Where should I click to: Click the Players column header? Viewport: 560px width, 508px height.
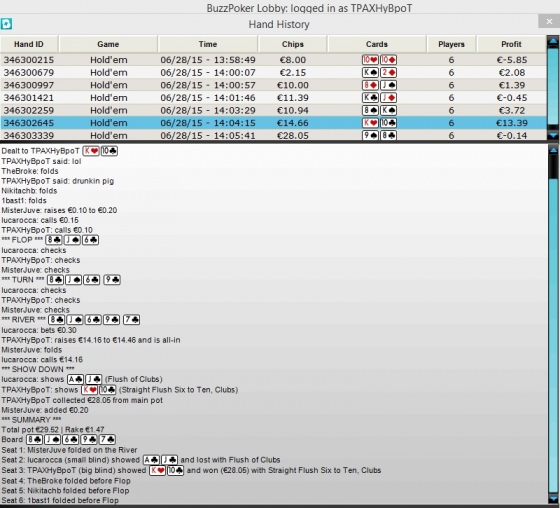[x=451, y=44]
